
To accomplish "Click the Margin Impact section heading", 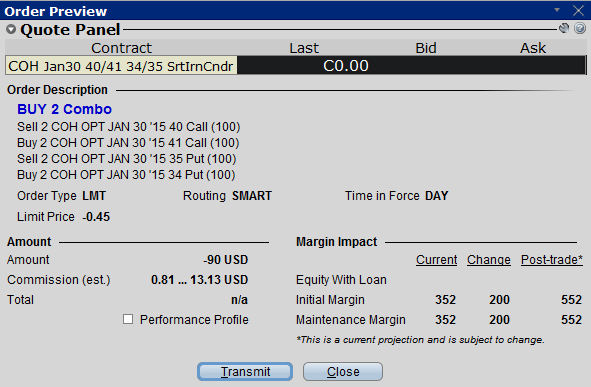I will point(336,242).
